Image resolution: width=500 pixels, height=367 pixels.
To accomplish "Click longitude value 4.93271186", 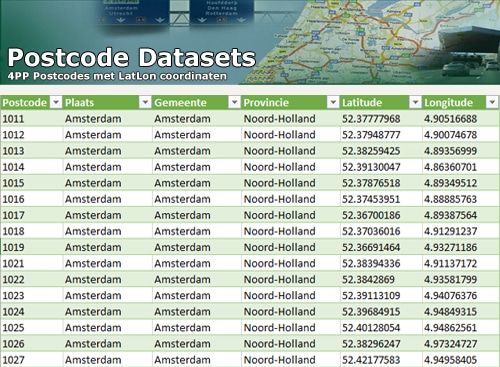I will click(x=451, y=247).
